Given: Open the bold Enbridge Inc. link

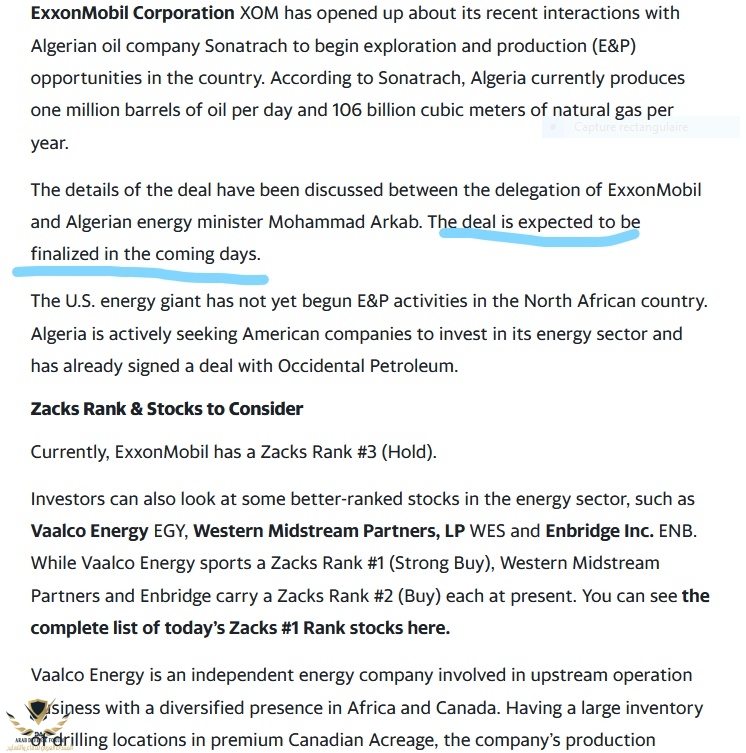Looking at the screenshot, I should click(x=599, y=531).
